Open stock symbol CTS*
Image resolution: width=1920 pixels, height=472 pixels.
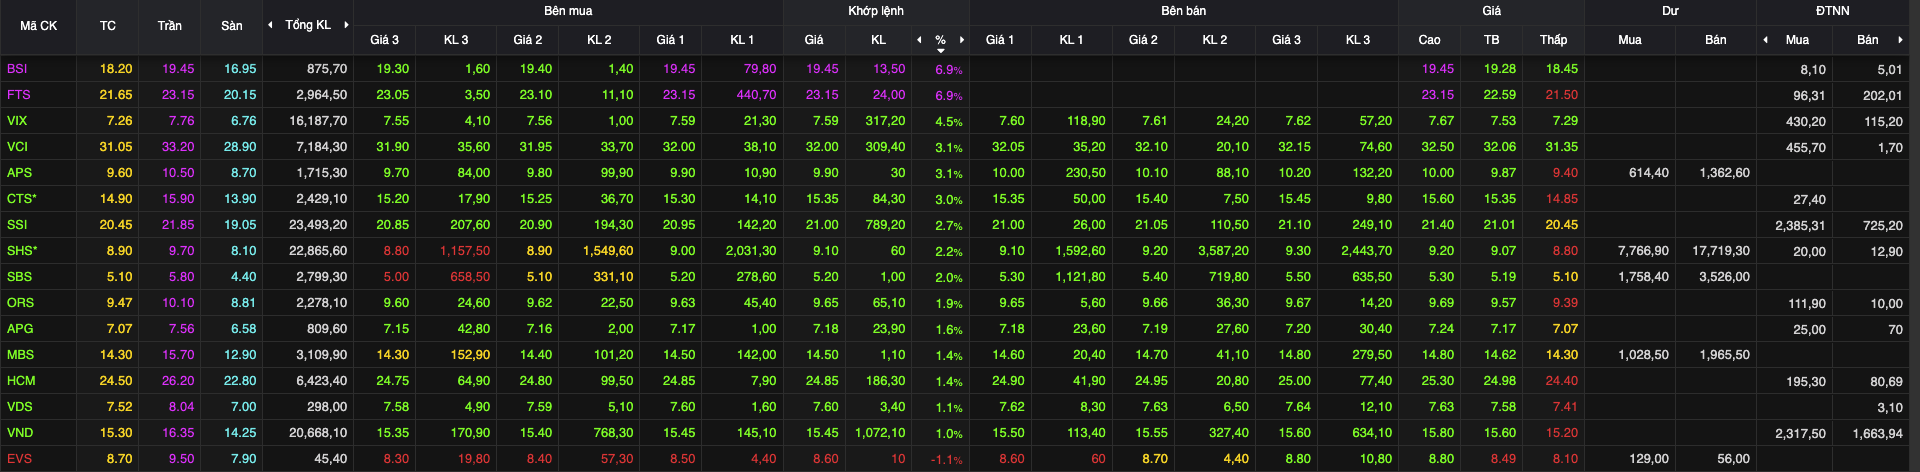21,199
